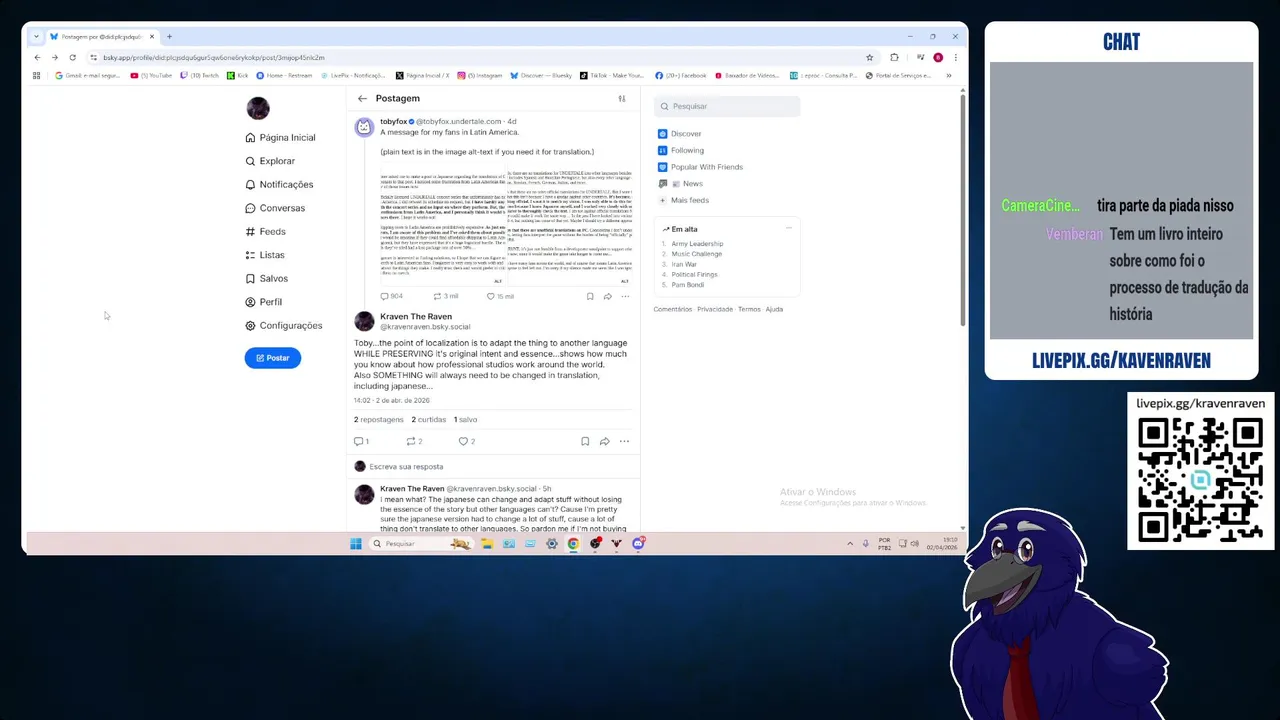This screenshot has height=720, width=1280.
Task: Open the three-dot menu on Kraven's post
Action: coord(624,441)
